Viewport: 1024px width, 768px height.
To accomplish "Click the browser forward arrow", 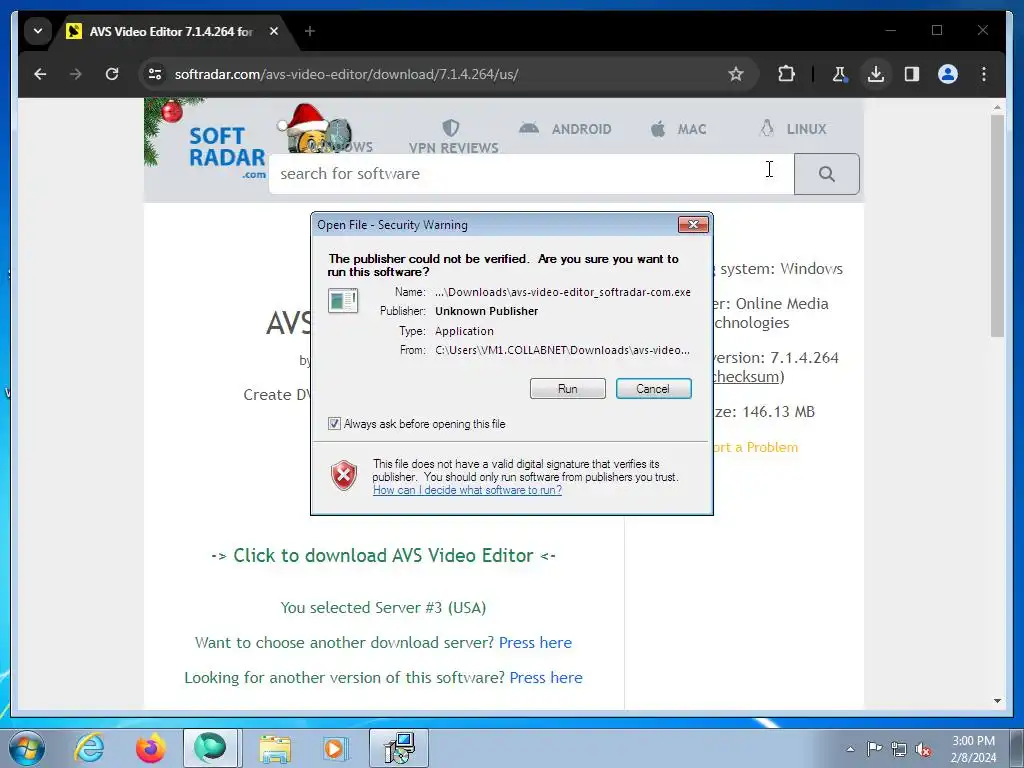I will click(x=76, y=74).
